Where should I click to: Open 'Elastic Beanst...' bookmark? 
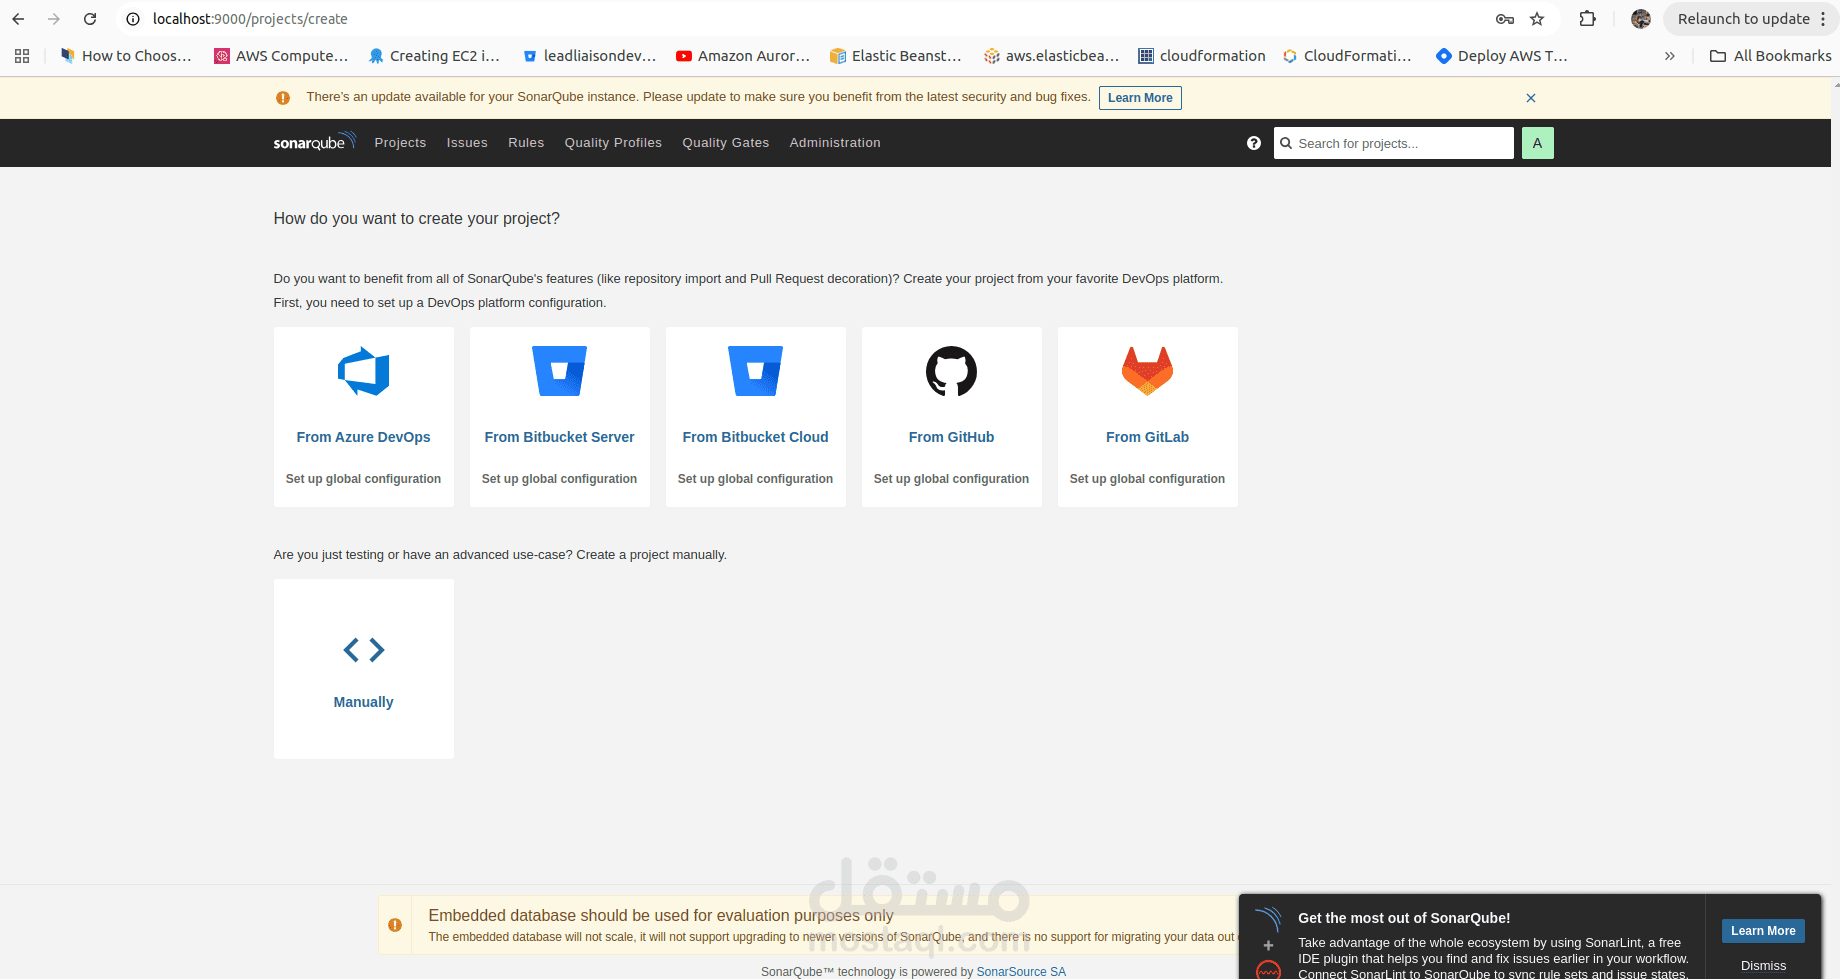pos(896,56)
